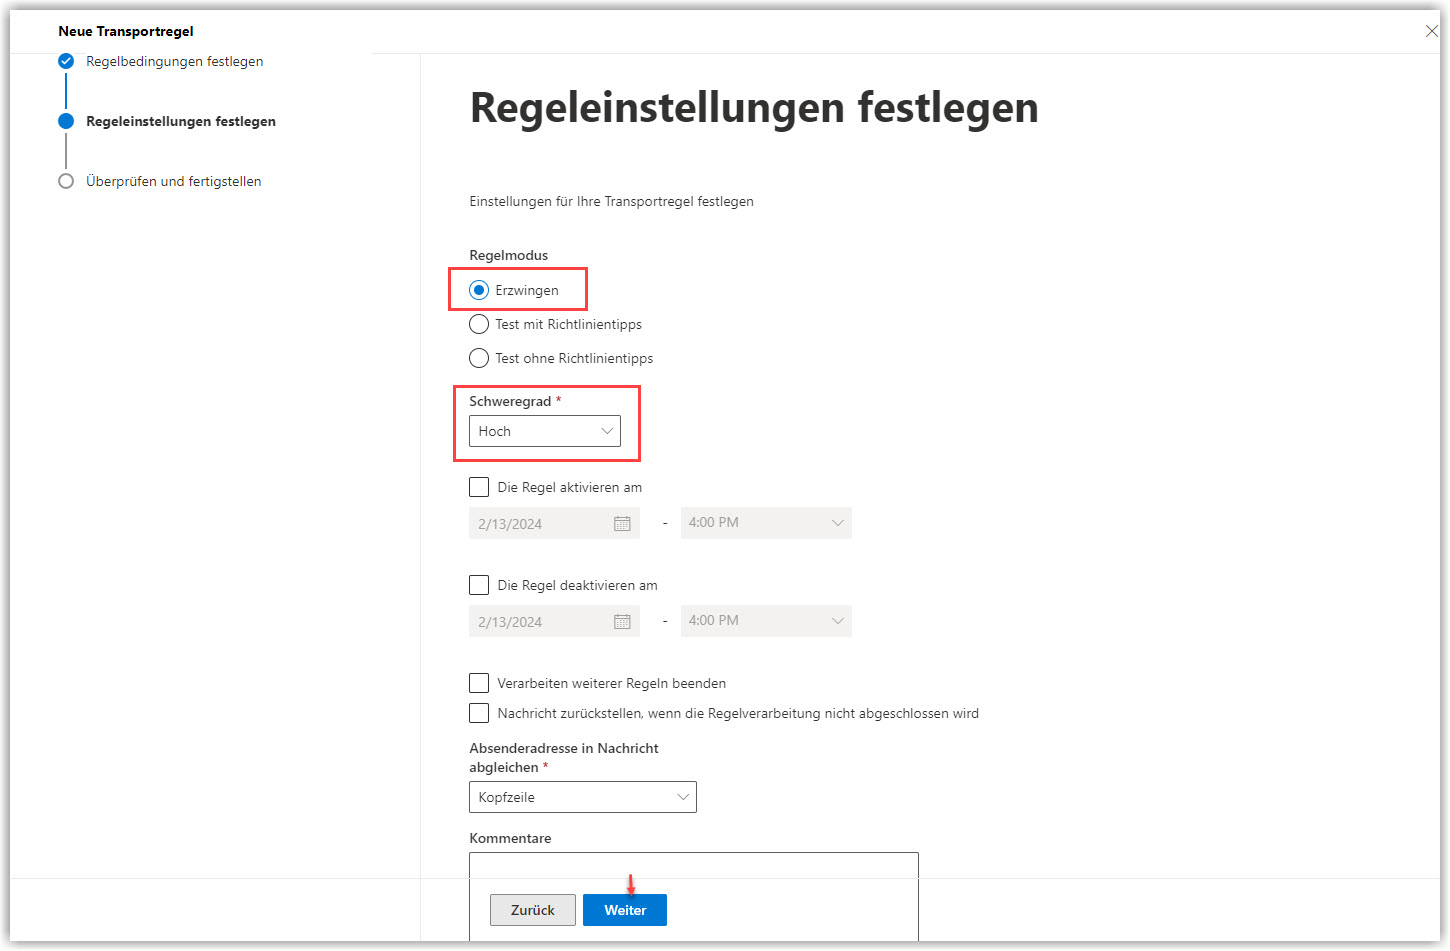The height and width of the screenshot is (951, 1450).
Task: Go to Regelbedingungen festlegen step
Action: tap(174, 61)
